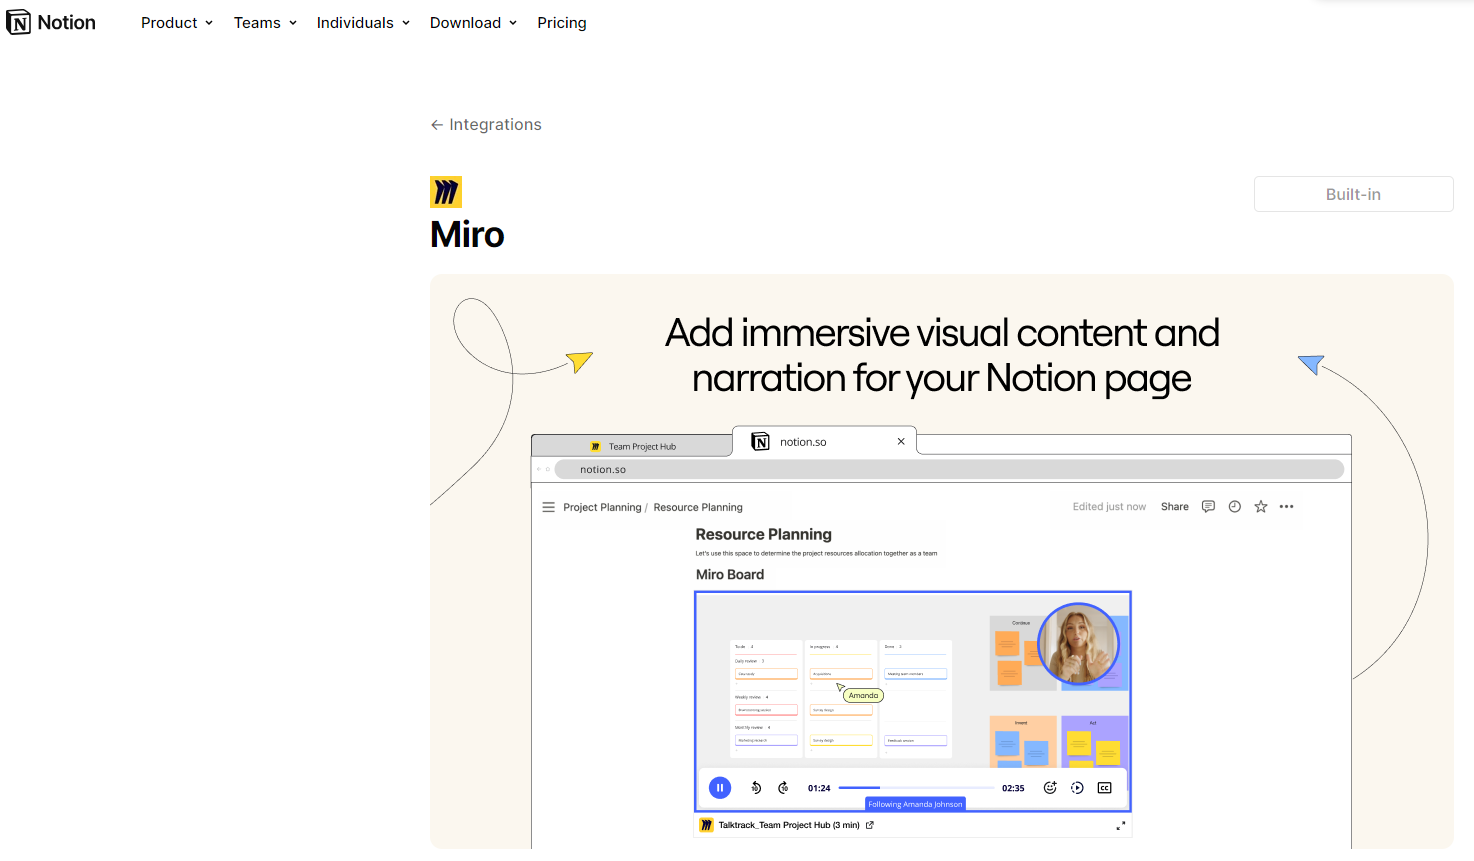
Task: Skip forward 10 seconds in Talktrack
Action: tap(783, 788)
